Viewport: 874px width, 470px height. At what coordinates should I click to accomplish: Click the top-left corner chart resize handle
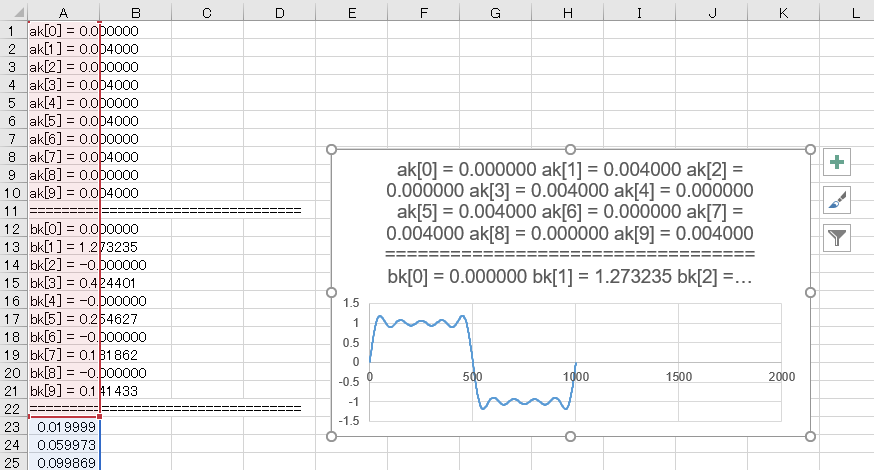pos(331,150)
